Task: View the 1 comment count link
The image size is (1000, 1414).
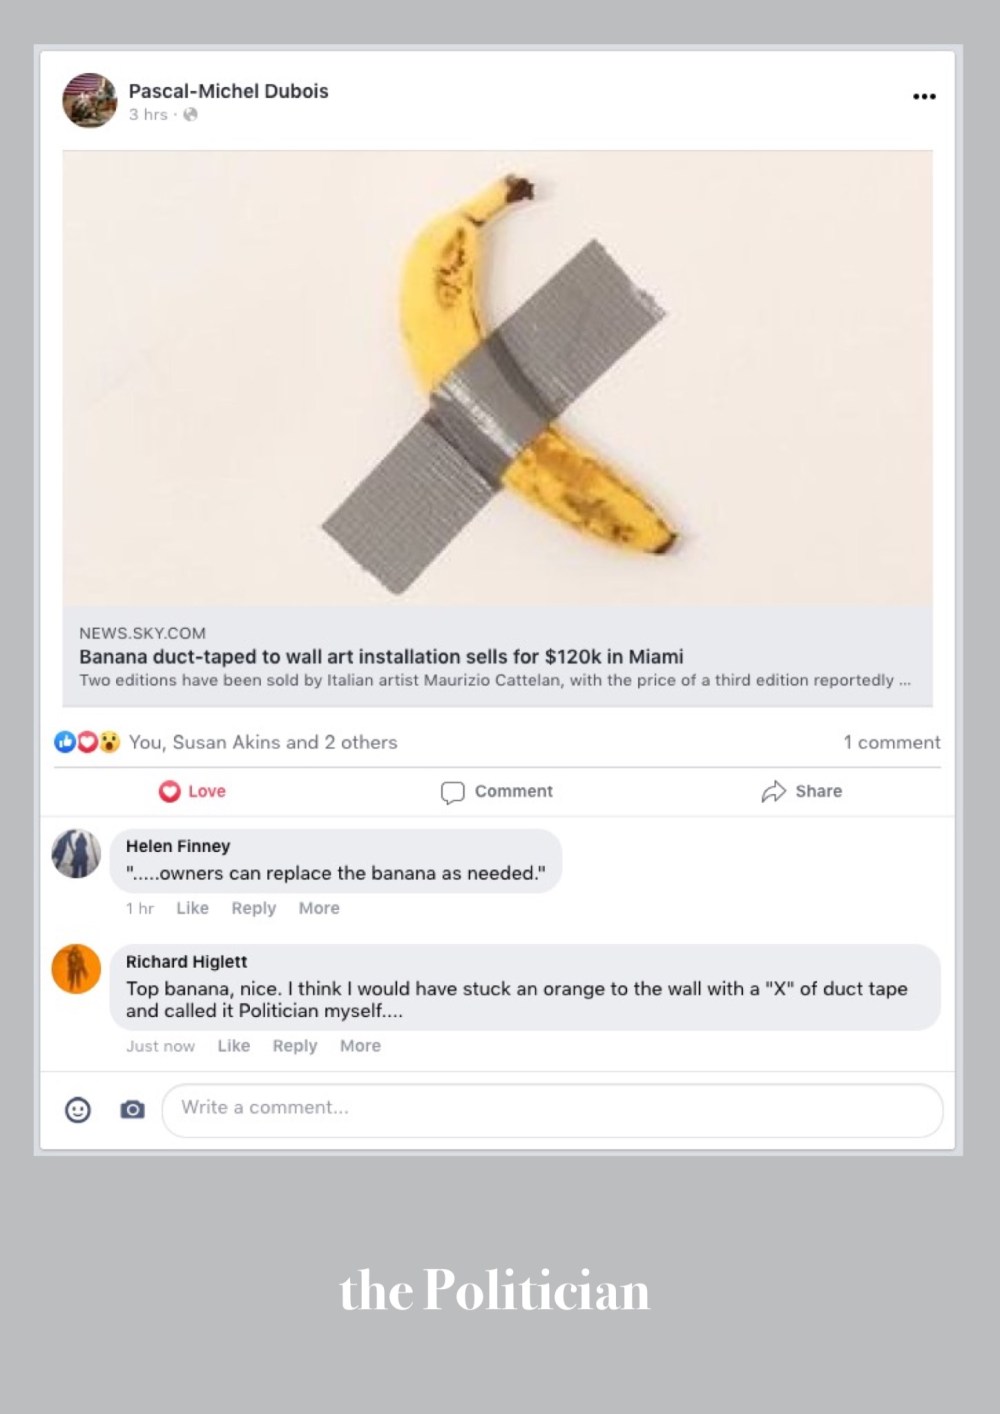Action: (x=891, y=742)
